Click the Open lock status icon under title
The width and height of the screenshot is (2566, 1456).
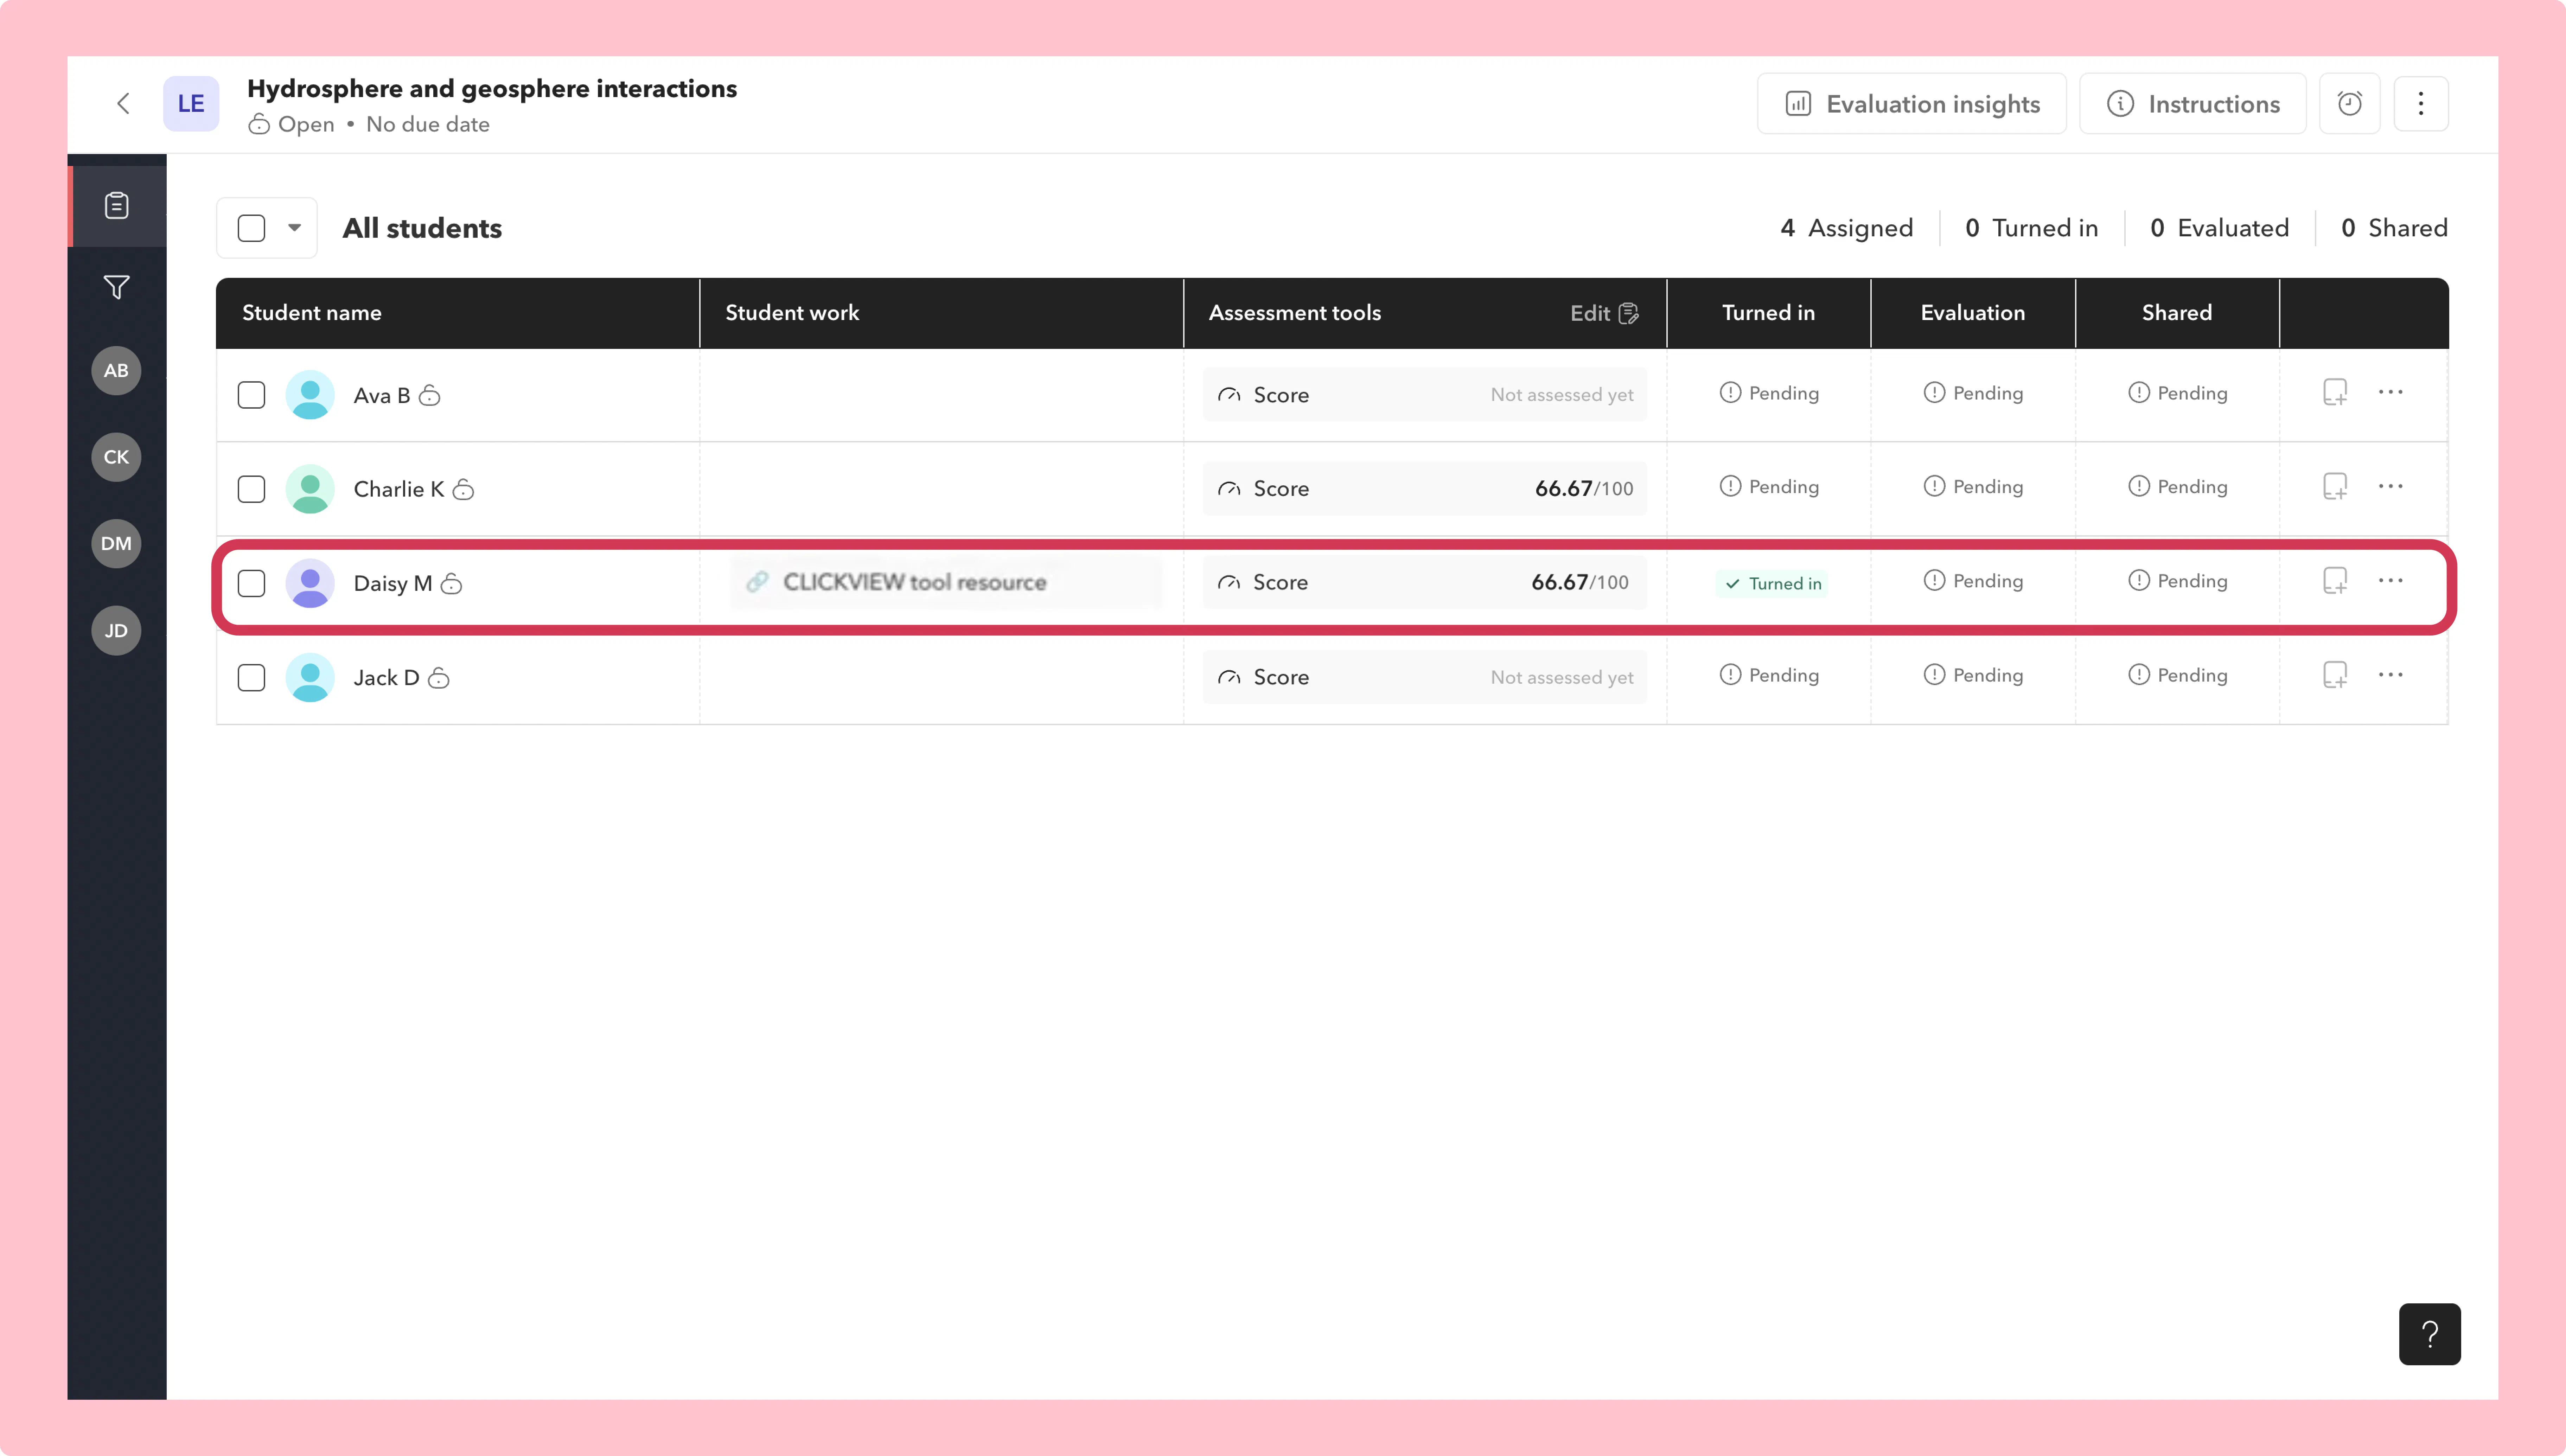259,124
